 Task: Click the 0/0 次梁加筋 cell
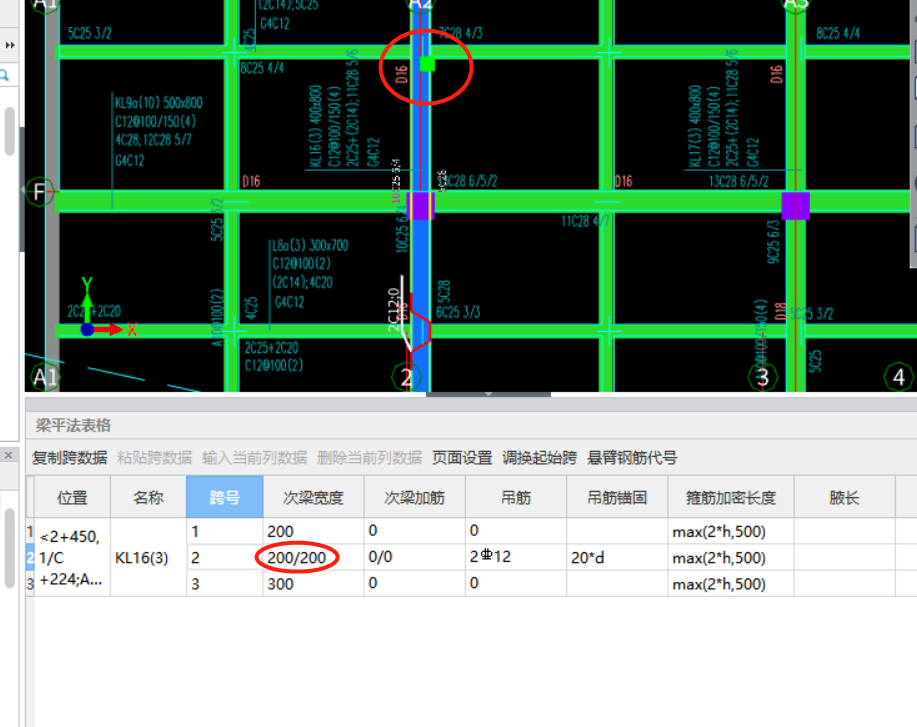[415, 557]
